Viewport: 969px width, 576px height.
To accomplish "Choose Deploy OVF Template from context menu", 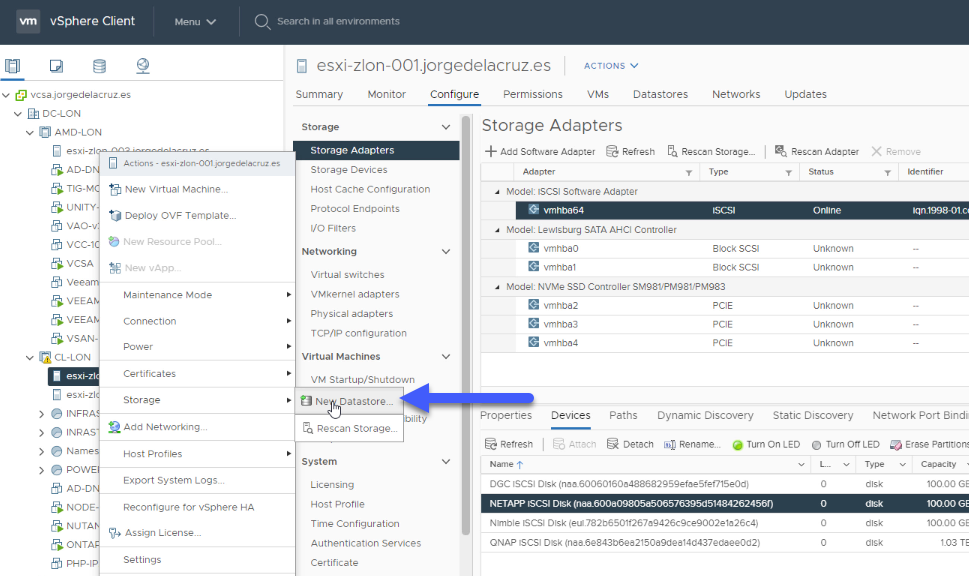I will (180, 215).
